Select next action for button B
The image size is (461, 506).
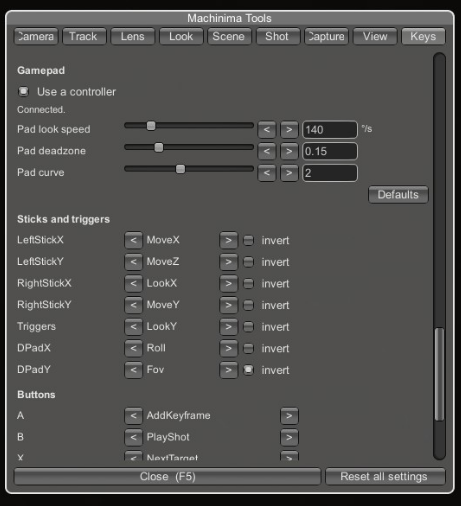289,437
